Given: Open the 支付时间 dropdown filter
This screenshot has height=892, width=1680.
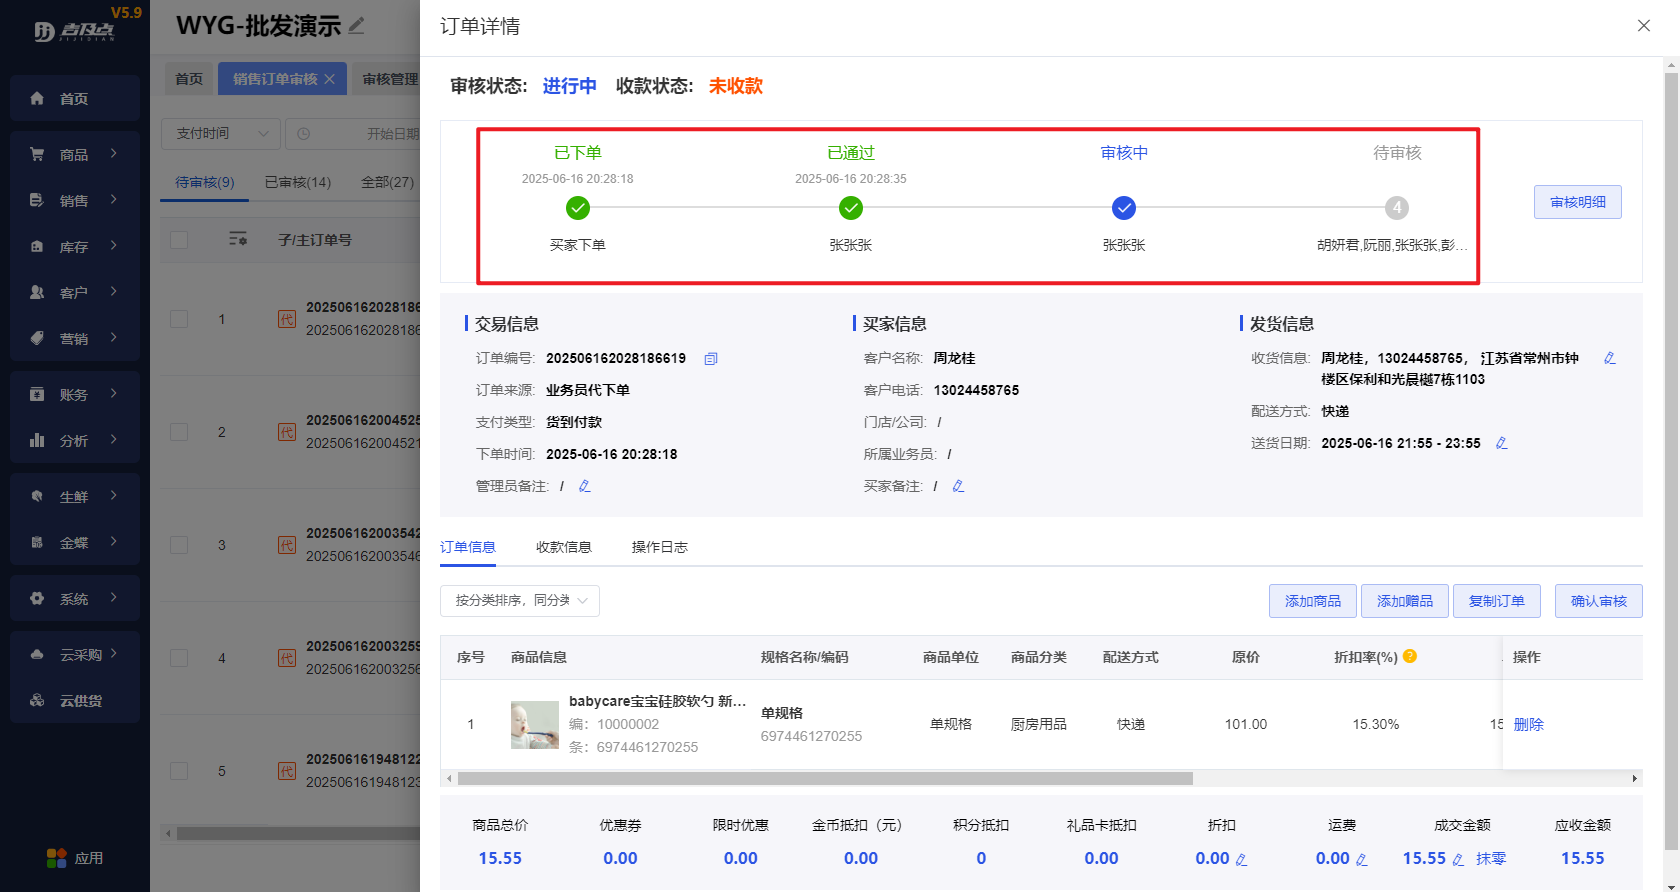Looking at the screenshot, I should tap(221, 133).
